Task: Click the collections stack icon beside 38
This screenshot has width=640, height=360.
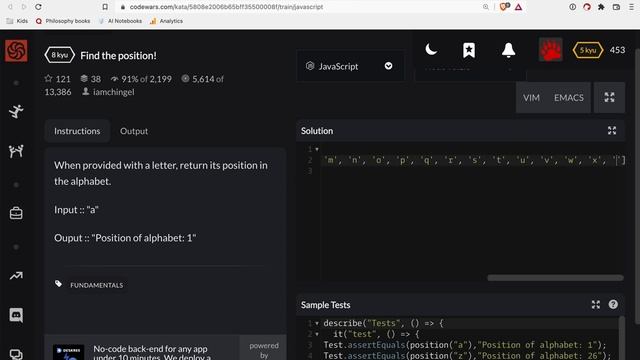Action: tap(84, 78)
